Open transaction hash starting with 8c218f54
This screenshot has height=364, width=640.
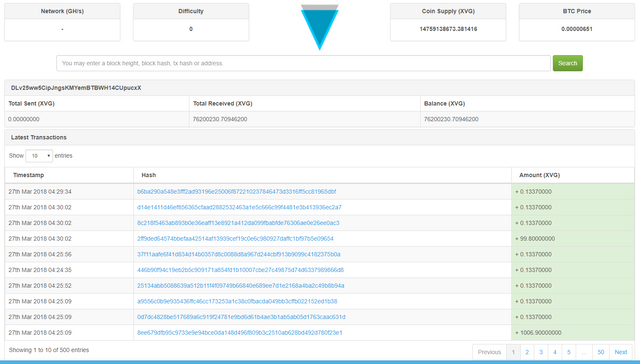(238, 223)
